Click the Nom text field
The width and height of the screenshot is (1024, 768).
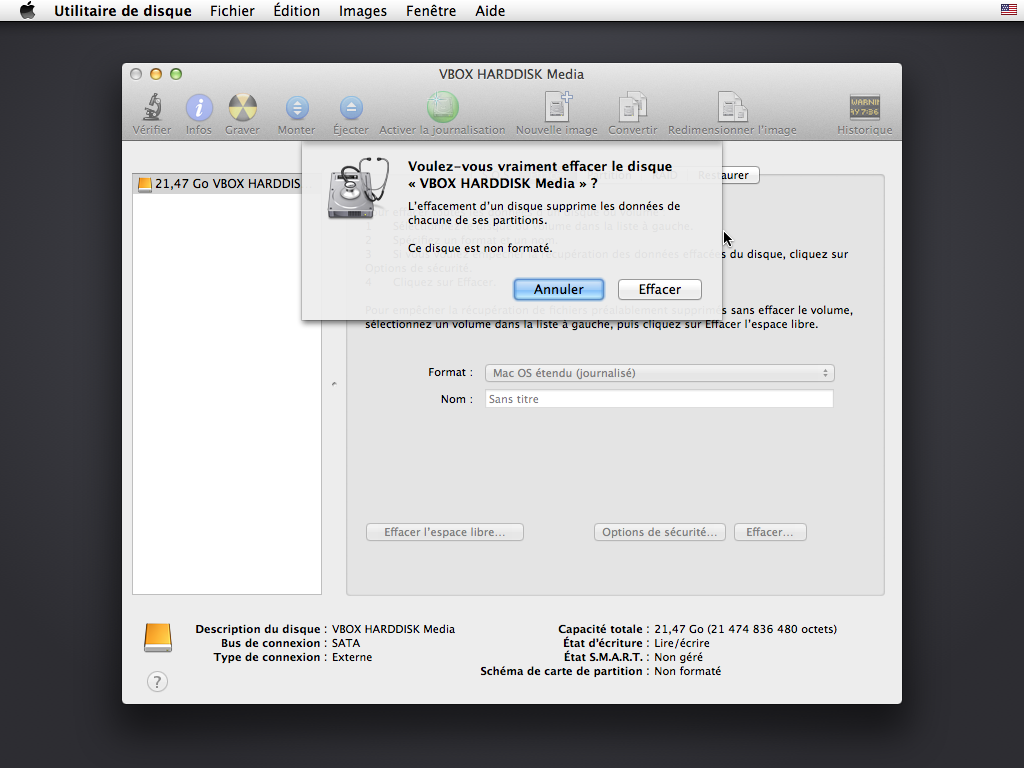point(659,399)
